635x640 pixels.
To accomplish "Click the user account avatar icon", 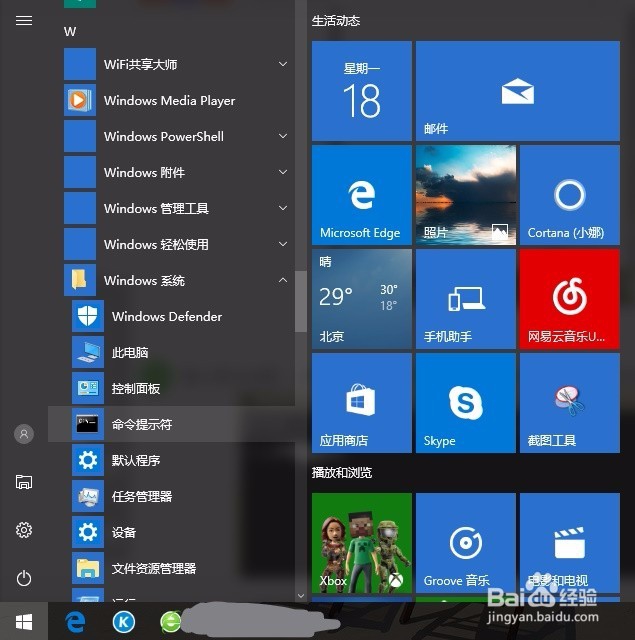I will 24,434.
